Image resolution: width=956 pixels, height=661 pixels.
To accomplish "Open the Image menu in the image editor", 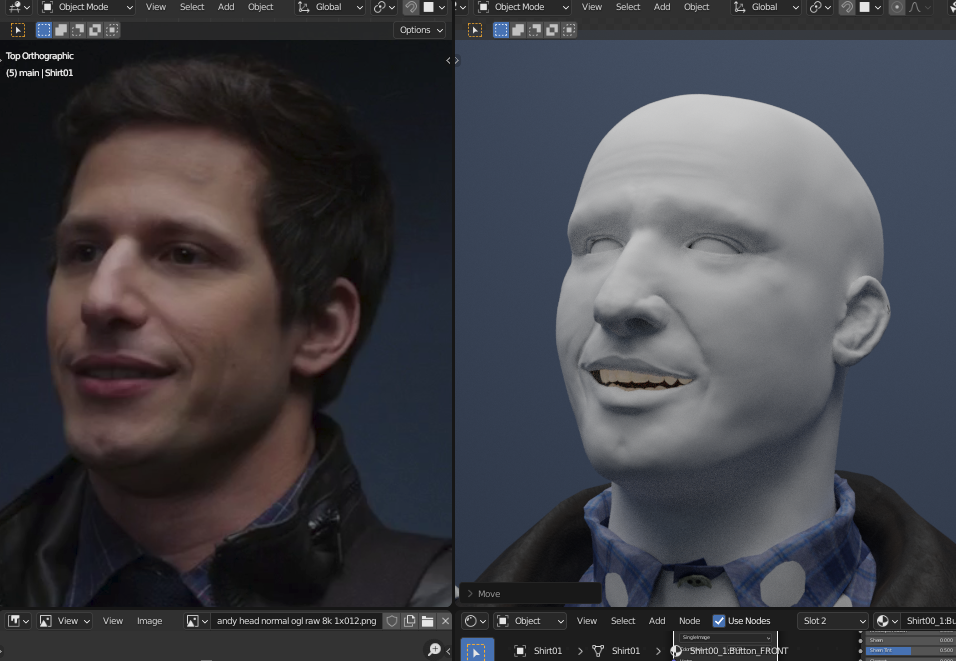I will pyautogui.click(x=149, y=621).
